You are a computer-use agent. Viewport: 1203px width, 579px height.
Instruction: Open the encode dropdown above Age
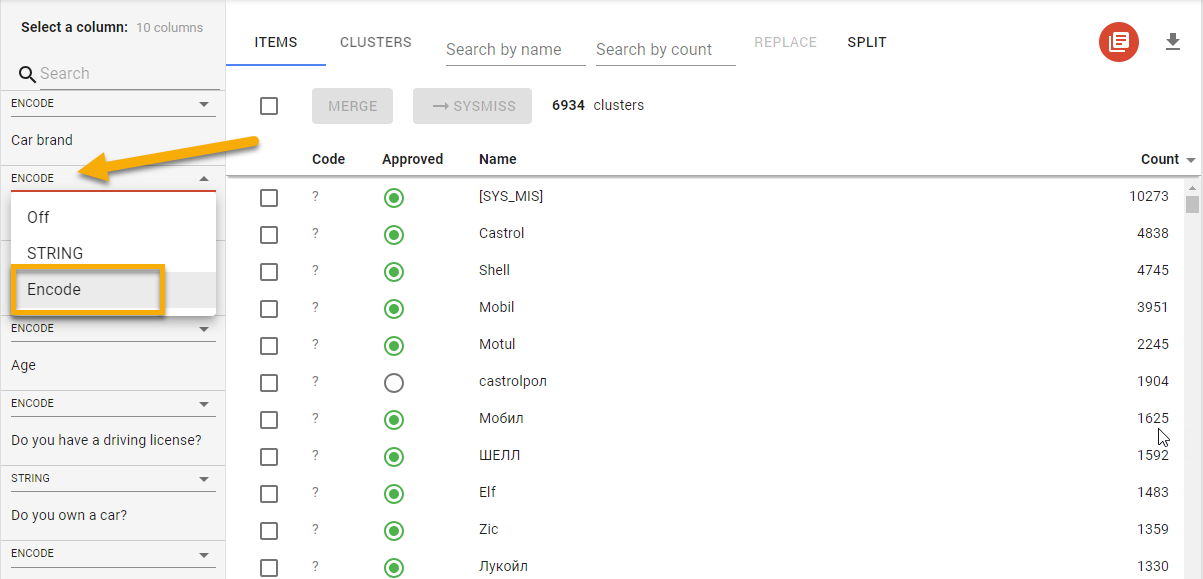(x=113, y=329)
